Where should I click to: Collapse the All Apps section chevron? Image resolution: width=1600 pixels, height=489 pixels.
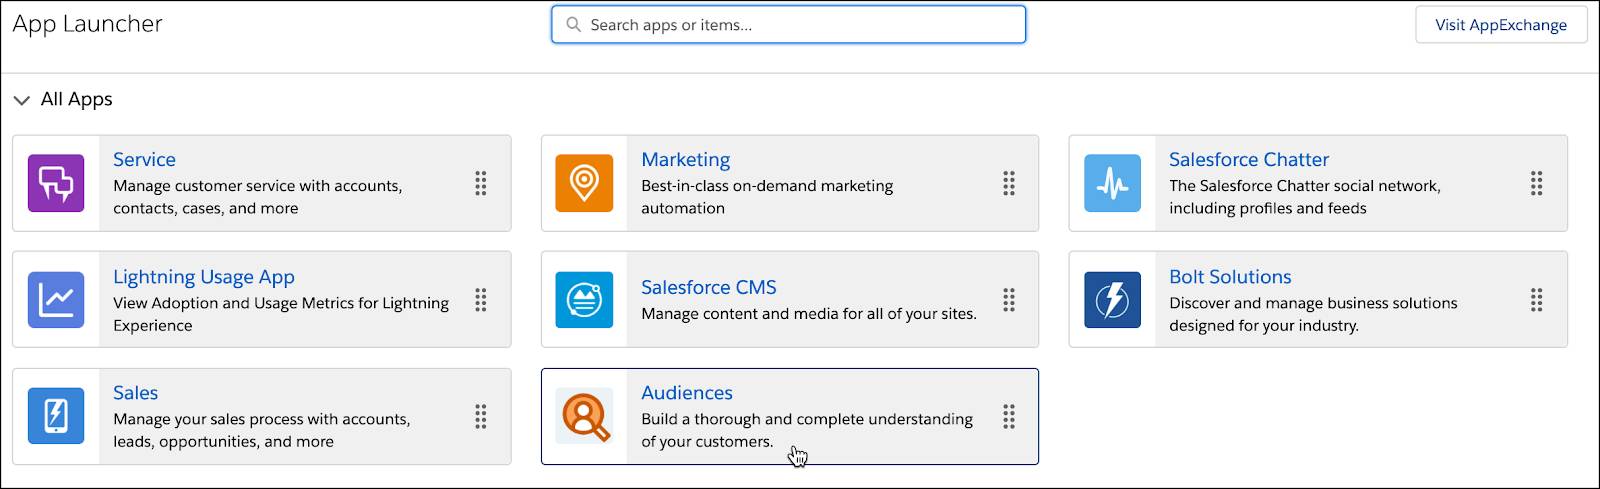(x=21, y=100)
